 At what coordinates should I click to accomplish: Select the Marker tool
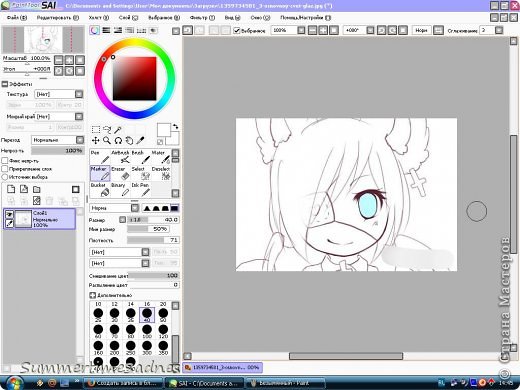[100, 173]
